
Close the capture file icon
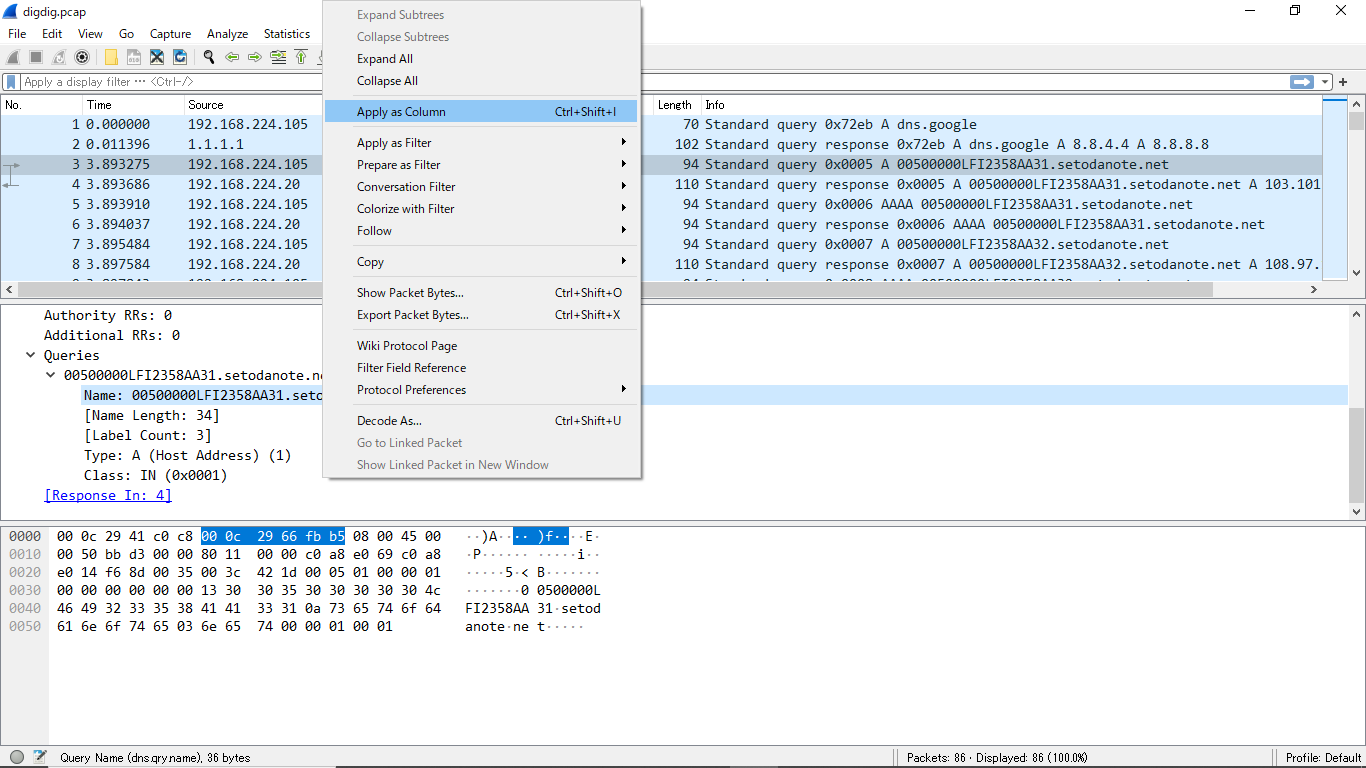(x=157, y=57)
